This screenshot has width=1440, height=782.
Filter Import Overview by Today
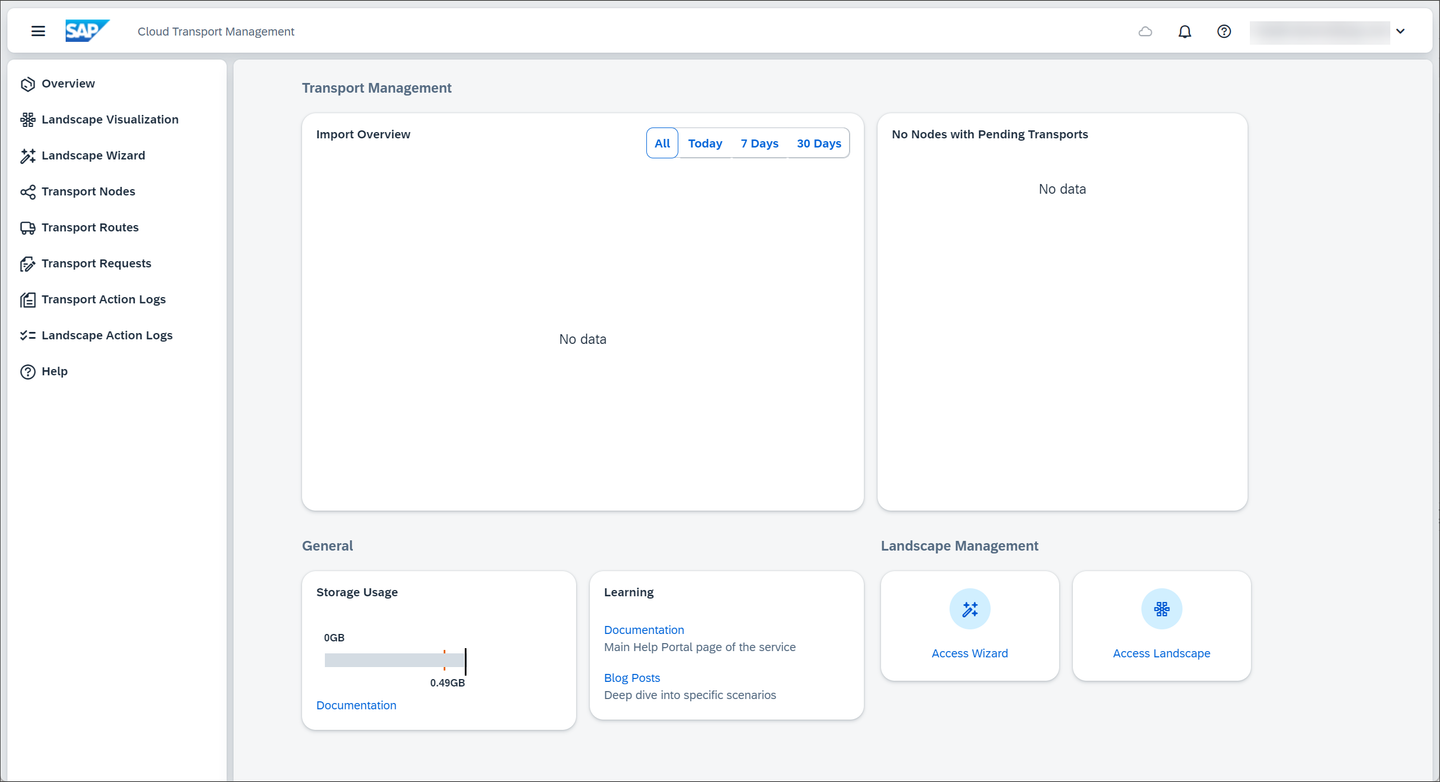click(x=705, y=144)
